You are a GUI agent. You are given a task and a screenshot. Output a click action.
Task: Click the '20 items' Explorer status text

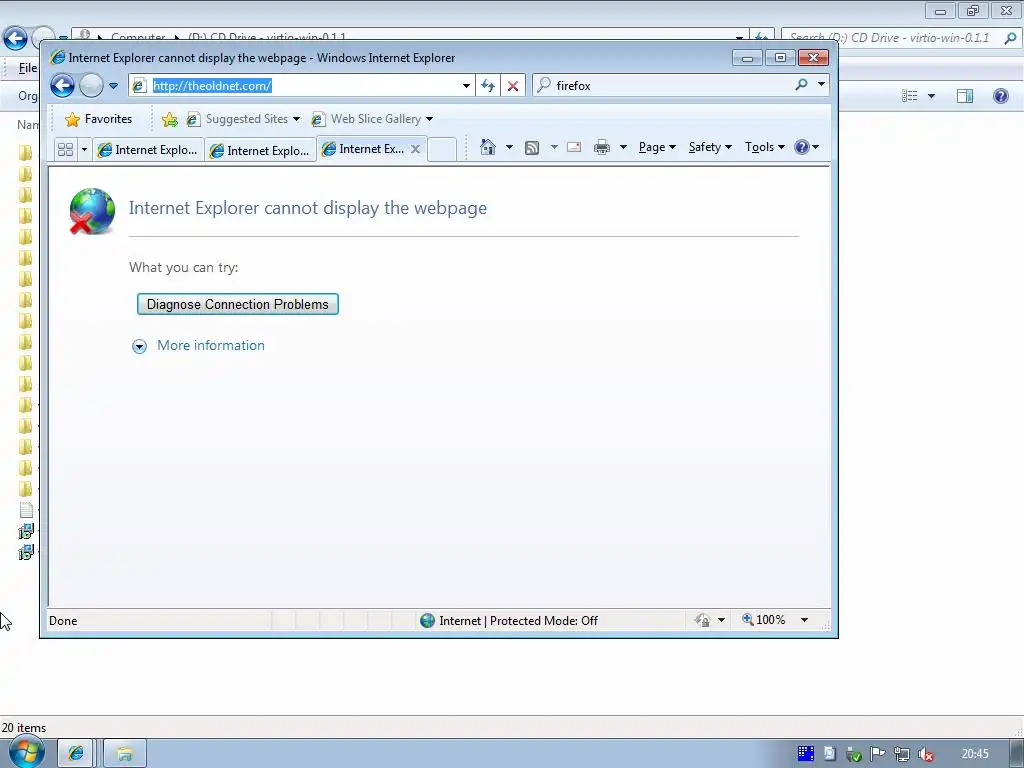coord(24,728)
